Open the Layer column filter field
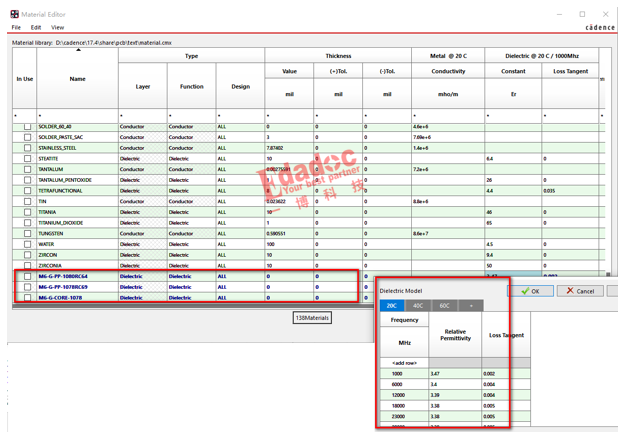Screen dimensions: 621x433 point(142,116)
